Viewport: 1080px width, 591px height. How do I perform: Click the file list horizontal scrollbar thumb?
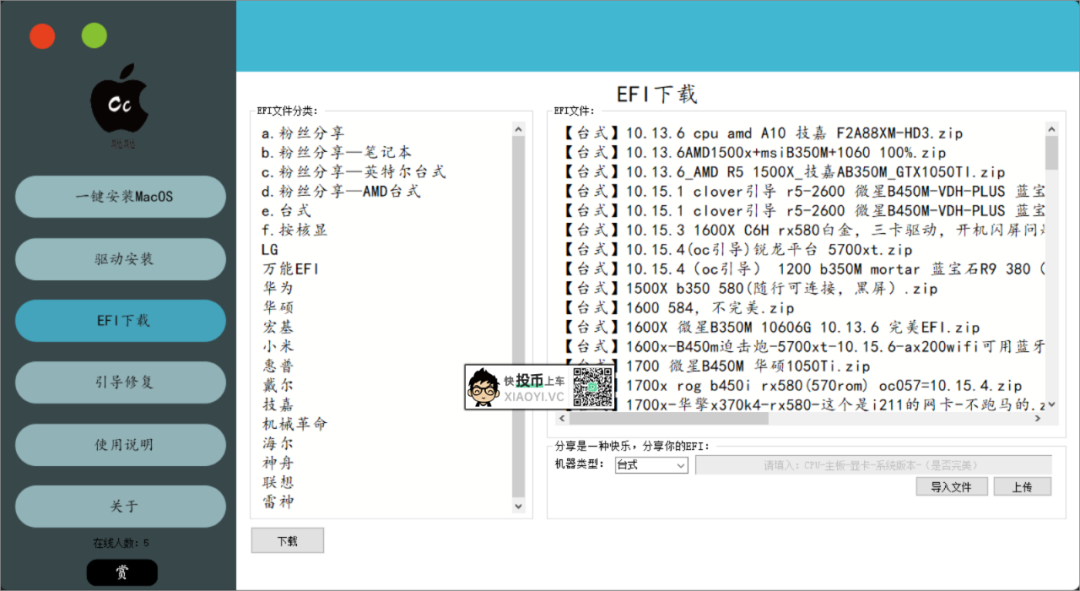pyautogui.click(x=668, y=418)
